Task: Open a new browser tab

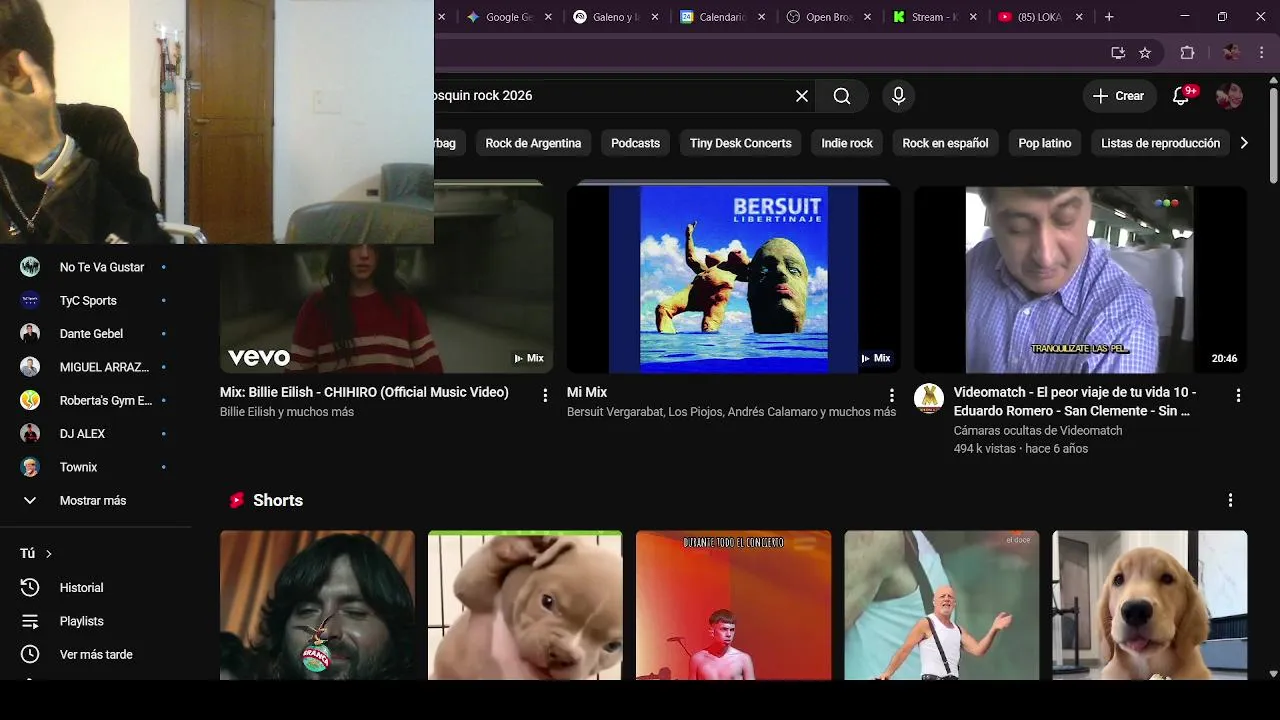Action: pyautogui.click(x=1109, y=17)
